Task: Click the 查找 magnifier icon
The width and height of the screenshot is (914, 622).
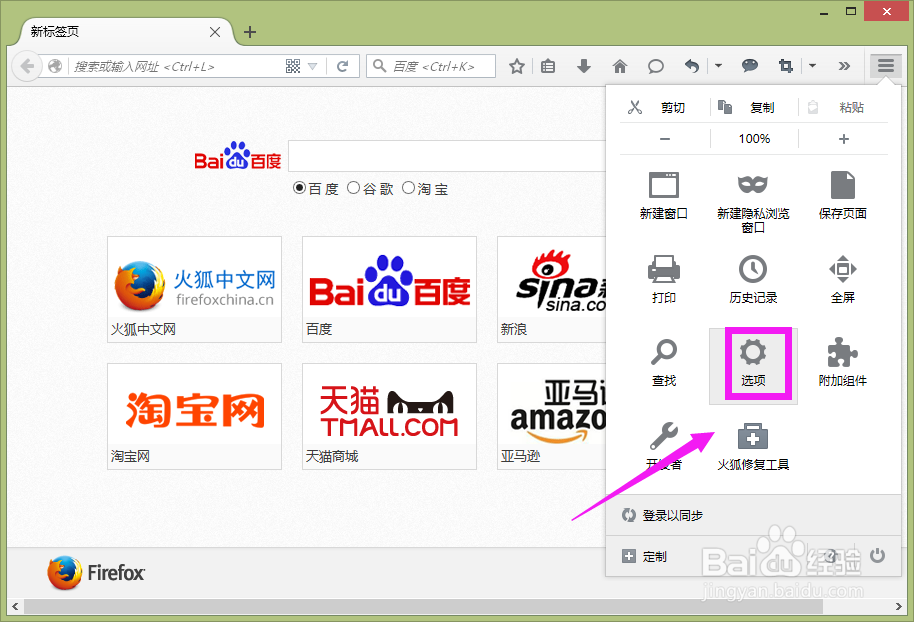Action: 664,352
